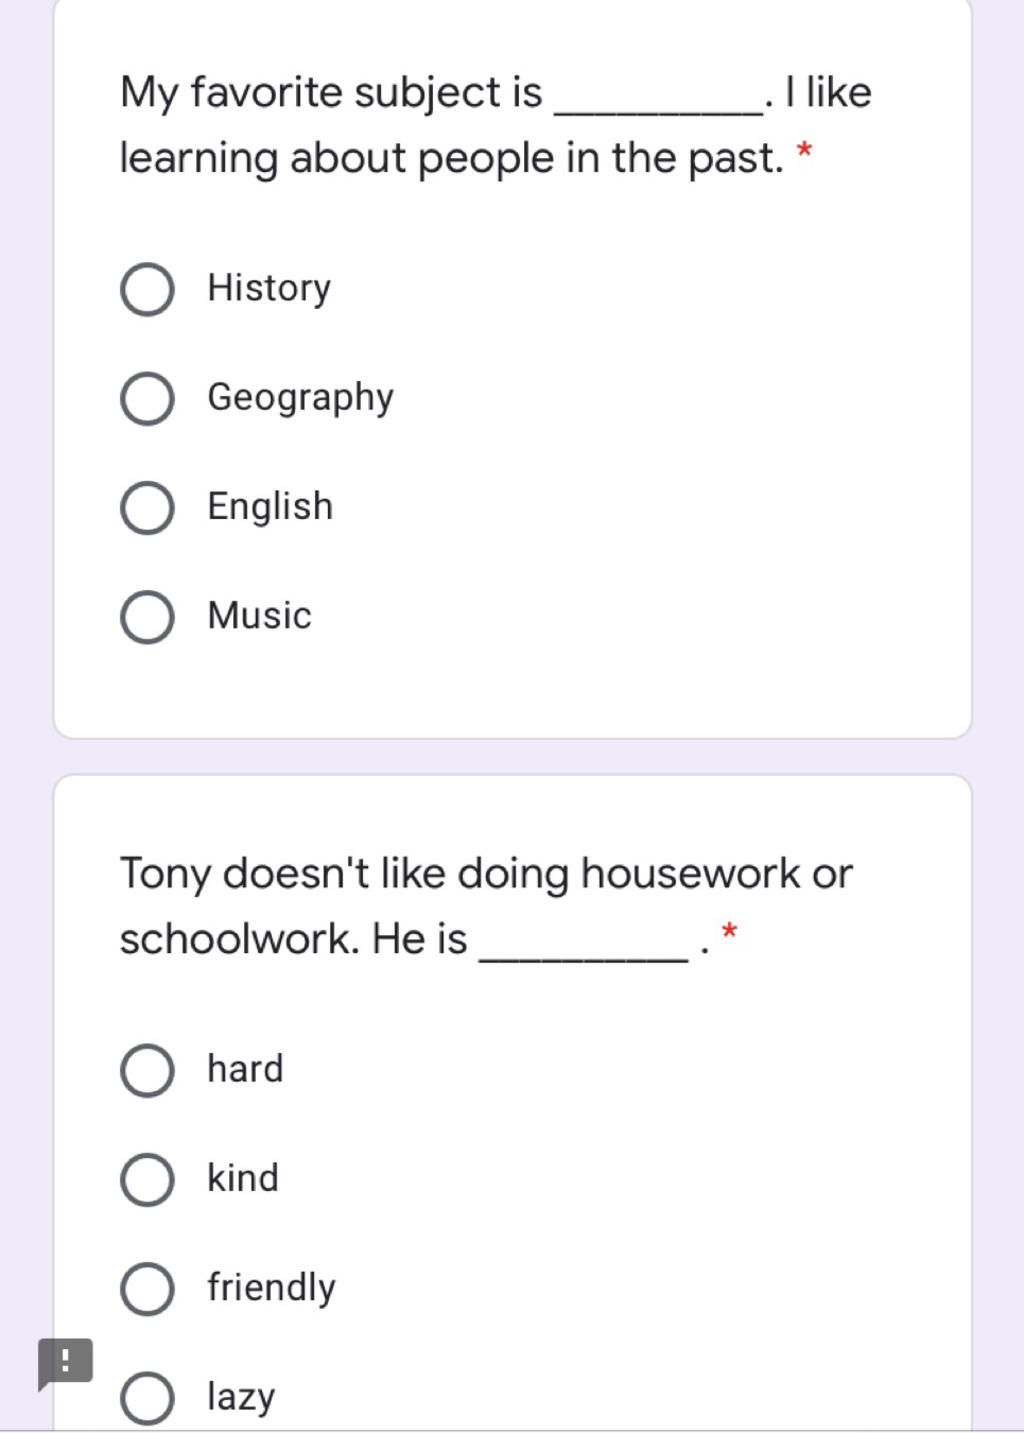
Task: Click the 'My favorite subject is' question text
Action: [x=330, y=93]
